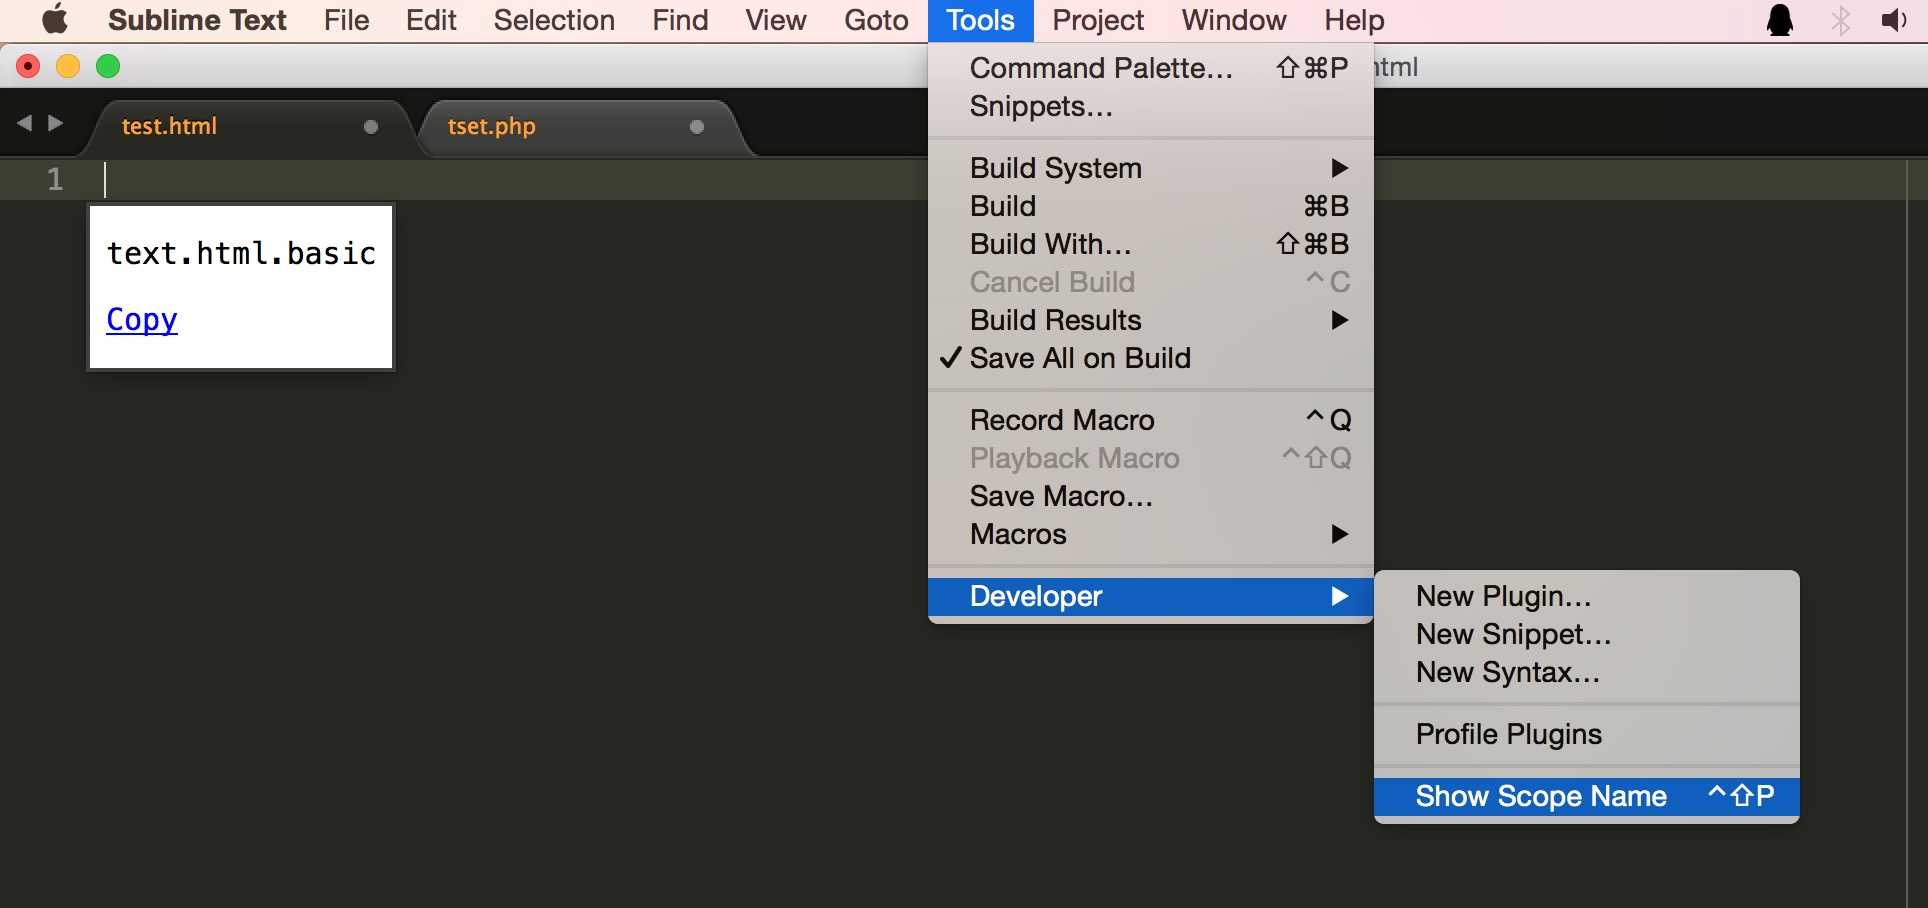1928x908 pixels.
Task: Open the Selection menu
Action: 554,20
